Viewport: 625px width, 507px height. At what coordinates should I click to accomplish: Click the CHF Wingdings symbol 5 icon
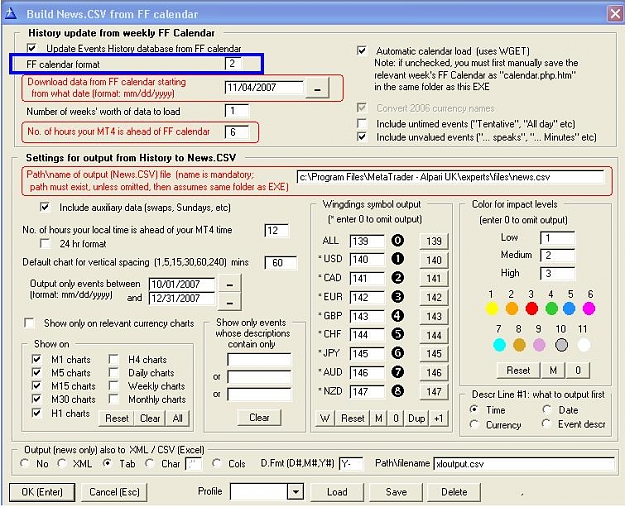[397, 334]
